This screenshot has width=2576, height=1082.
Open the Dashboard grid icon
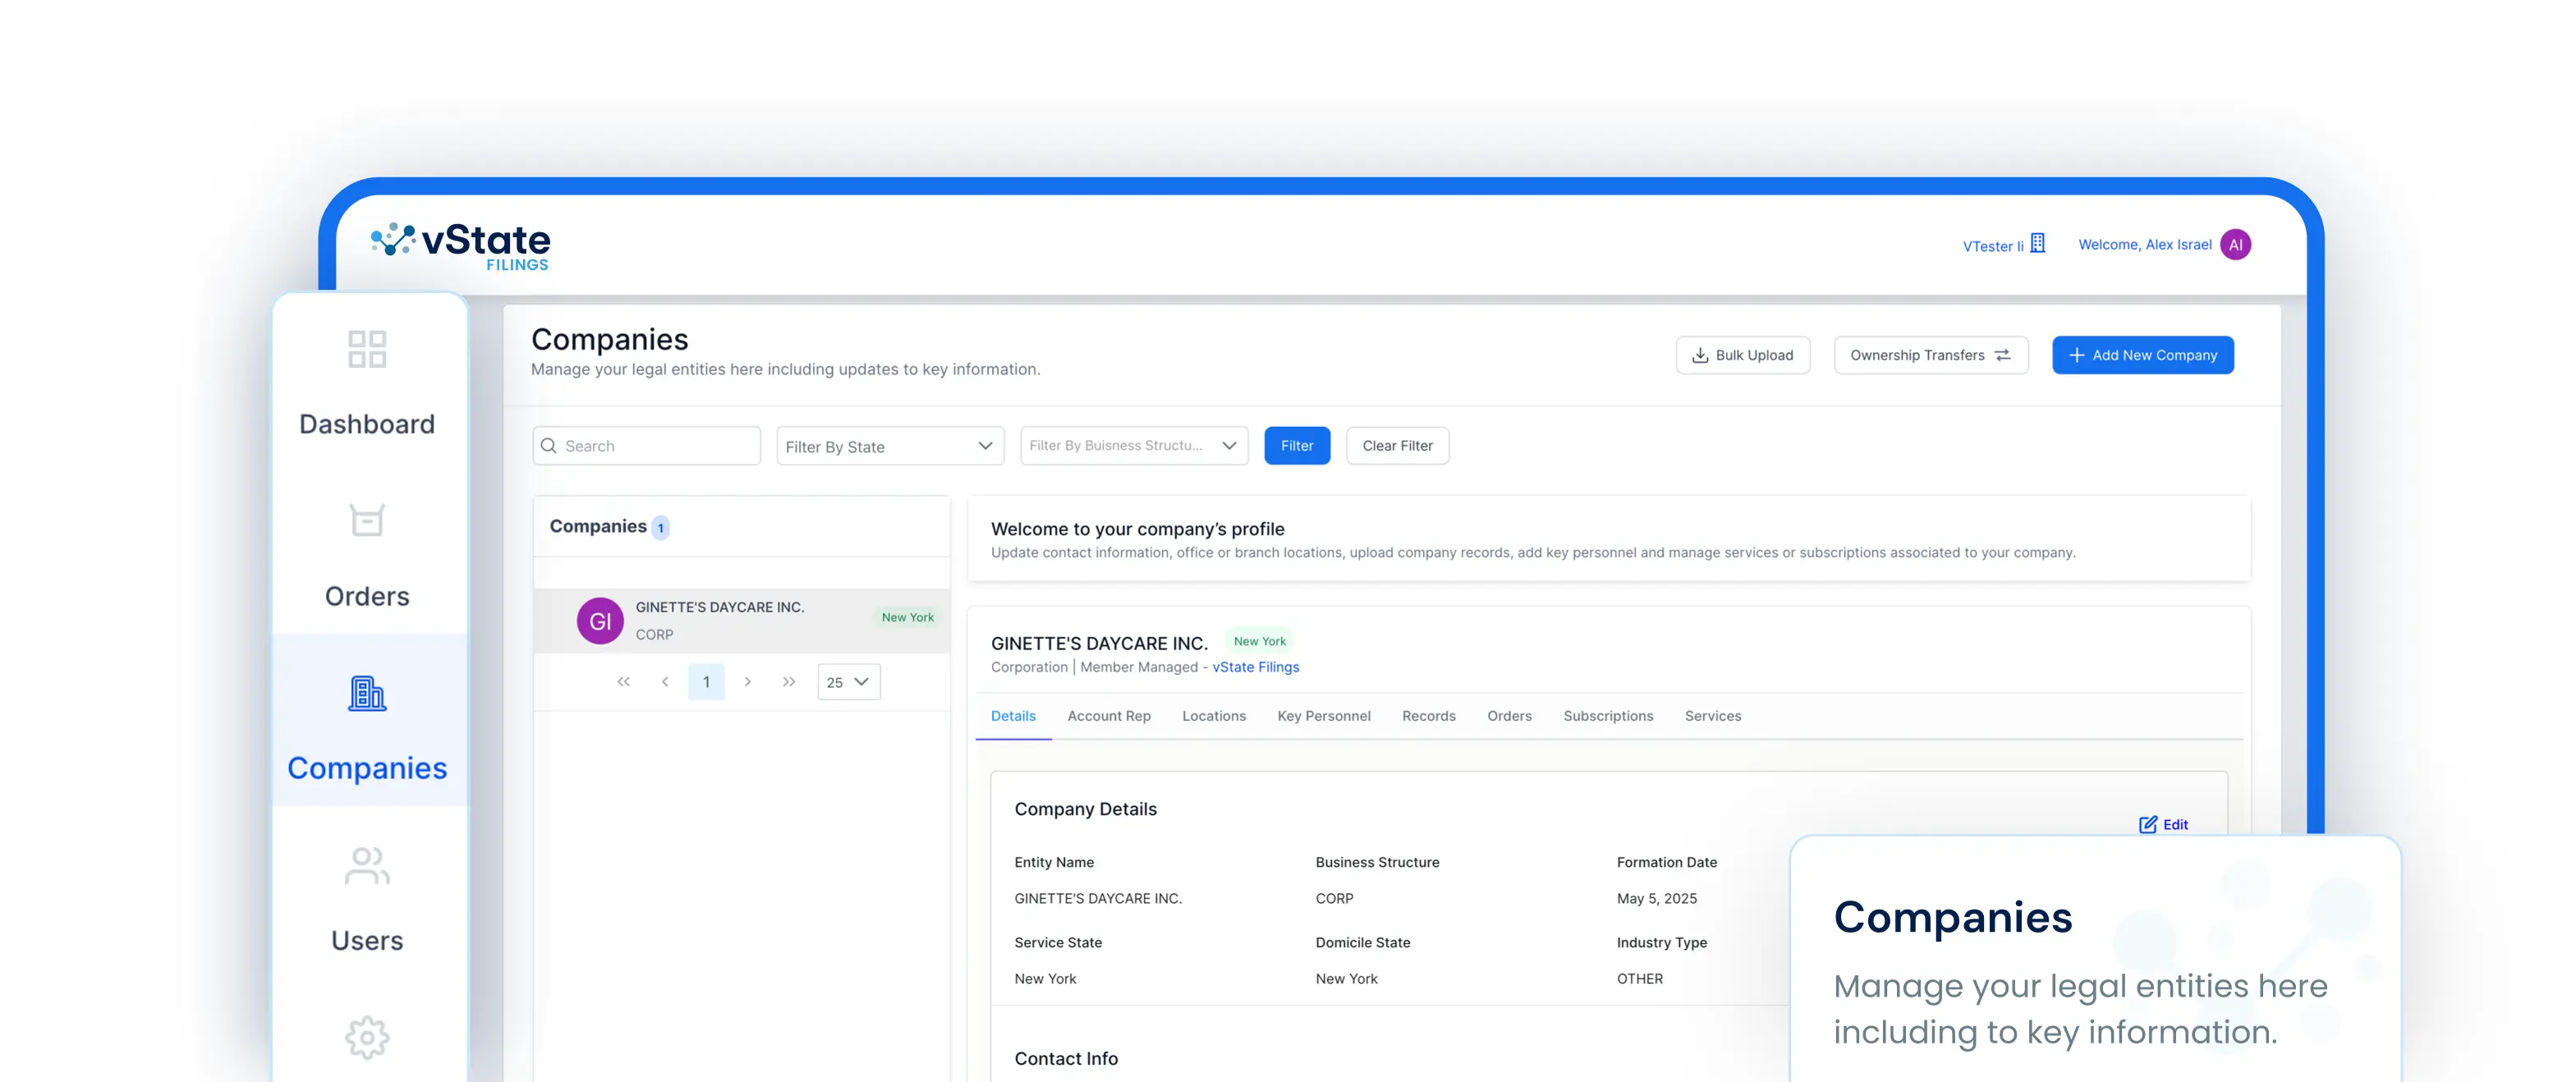pyautogui.click(x=367, y=349)
